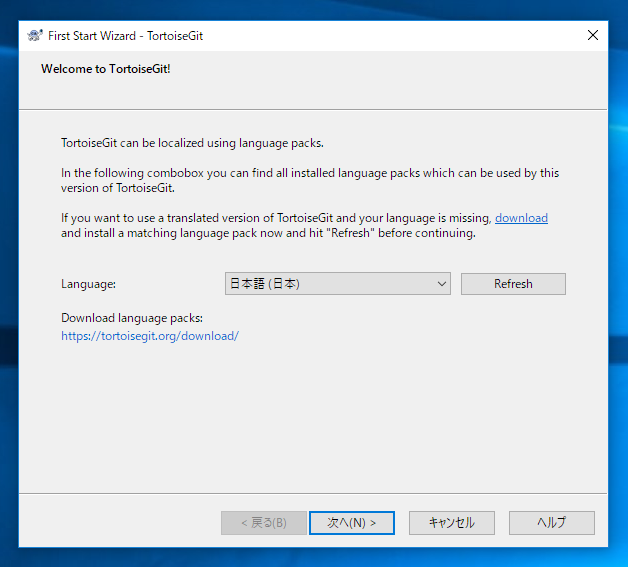
Task: Click the 次へ(N) > next button
Action: click(352, 523)
